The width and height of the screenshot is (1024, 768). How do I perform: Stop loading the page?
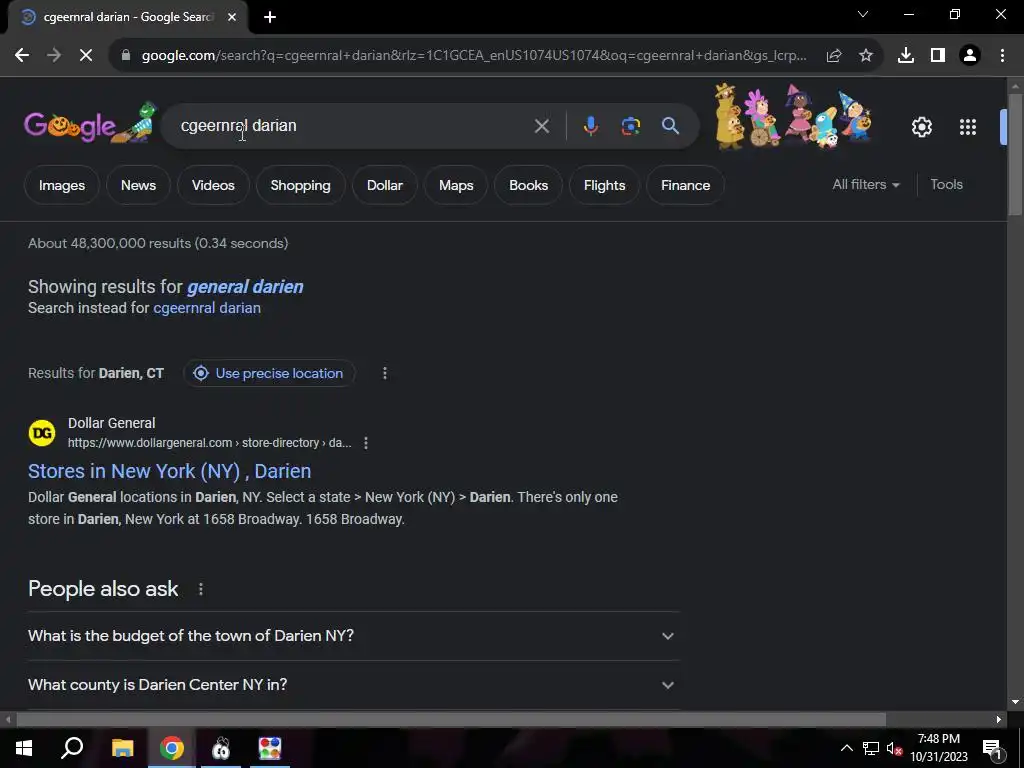(x=86, y=56)
